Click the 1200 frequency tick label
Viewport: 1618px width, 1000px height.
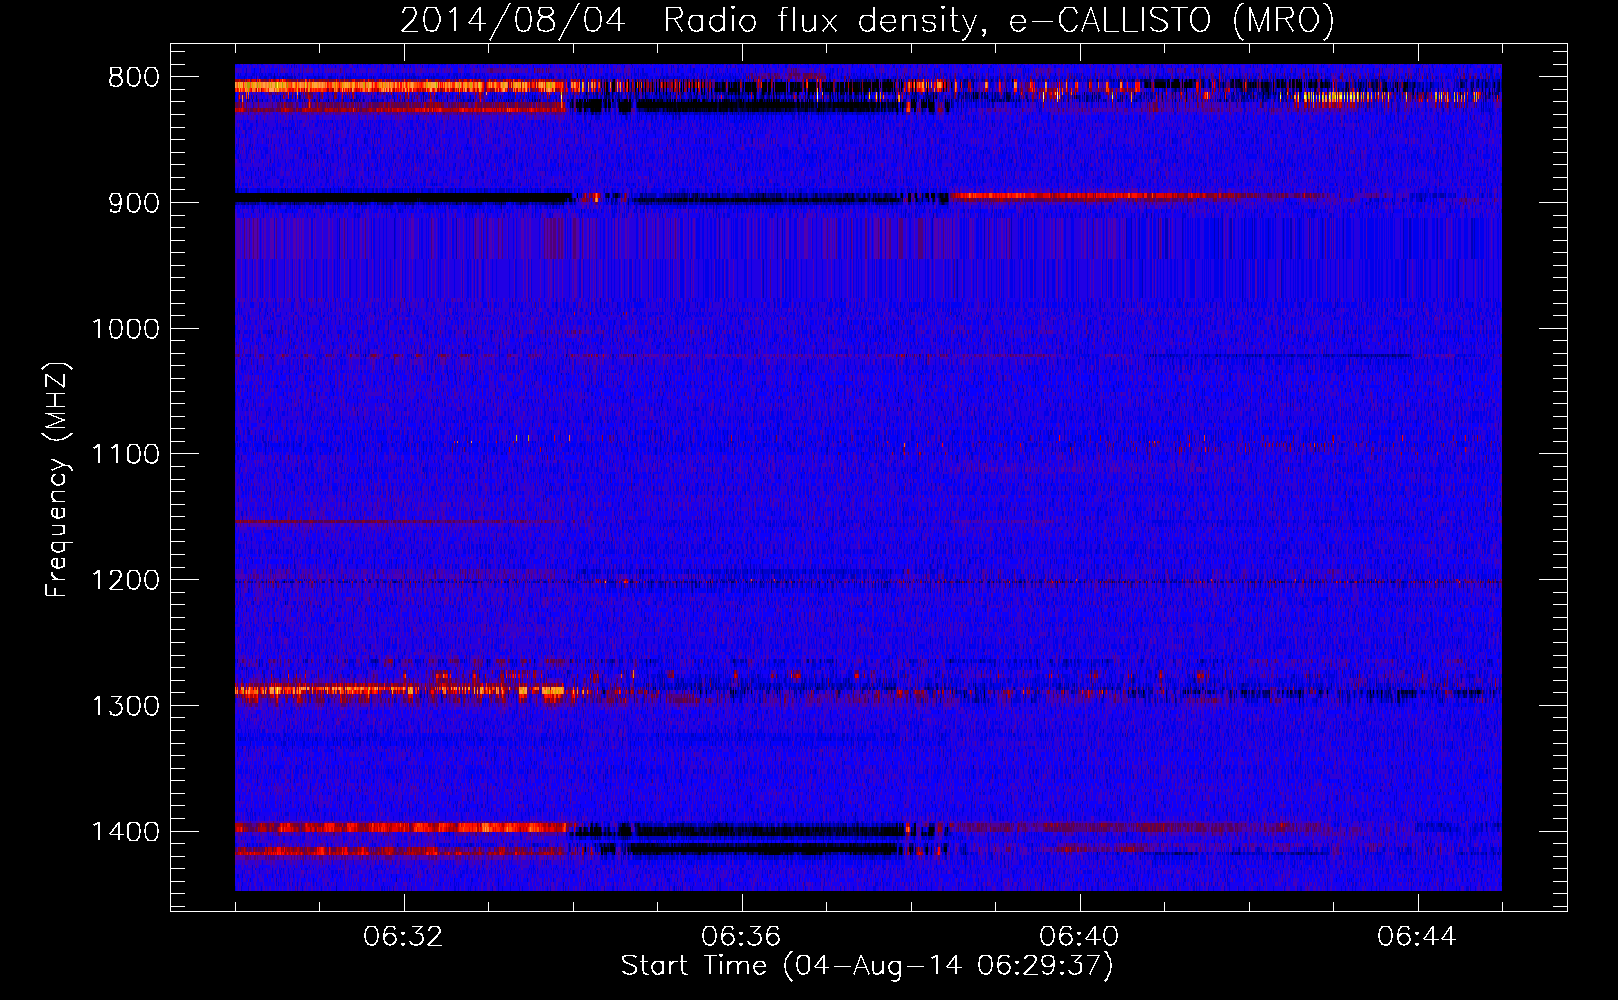click(125, 580)
